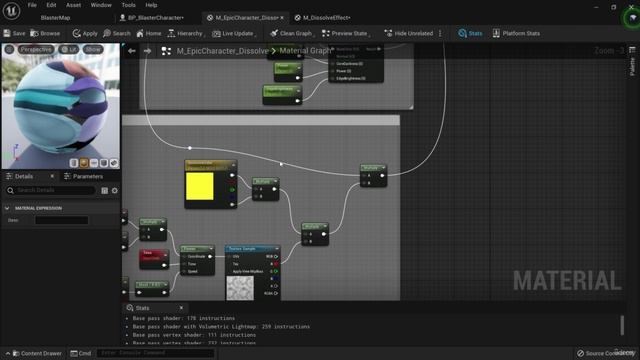Open the Help menu
The height and width of the screenshot is (360, 640).
click(x=151, y=5)
